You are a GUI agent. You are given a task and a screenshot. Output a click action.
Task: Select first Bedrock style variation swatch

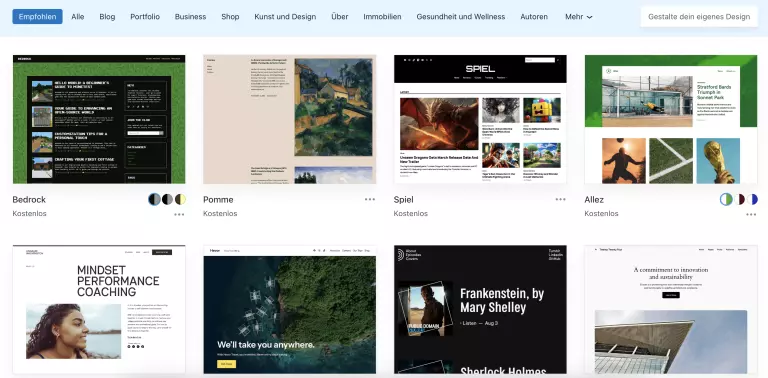(154, 199)
